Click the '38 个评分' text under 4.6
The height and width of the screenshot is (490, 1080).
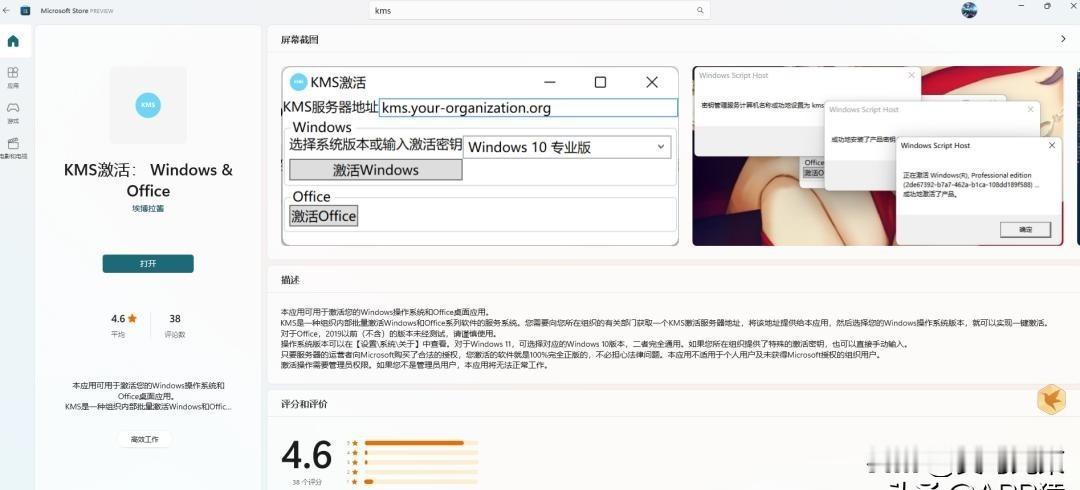[307, 482]
